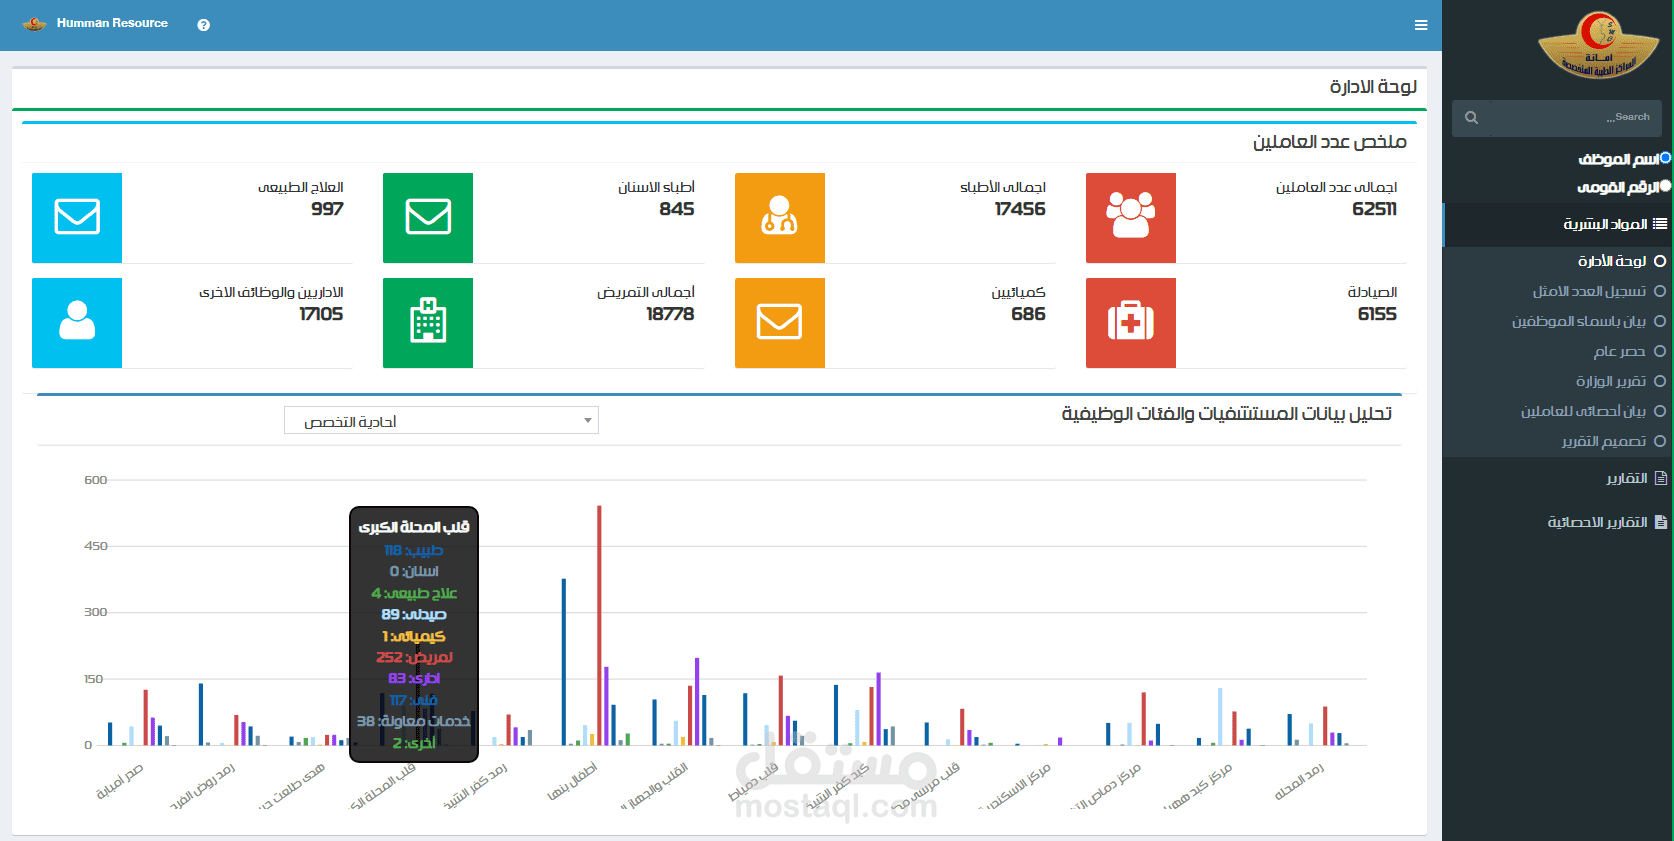Screen dimensions: 1674x841
Task: Click the blue envelope icon for العلاج الطبيعى
Action: point(77,218)
